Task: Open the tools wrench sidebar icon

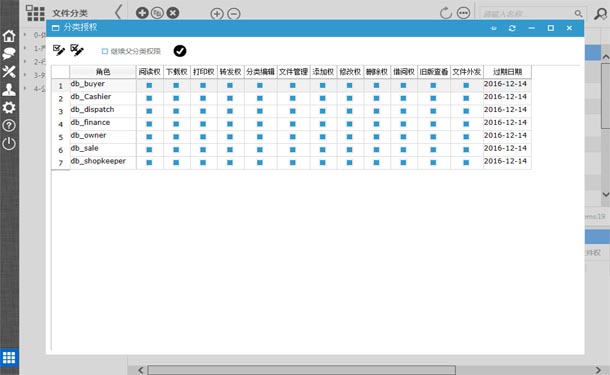Action: (9, 72)
